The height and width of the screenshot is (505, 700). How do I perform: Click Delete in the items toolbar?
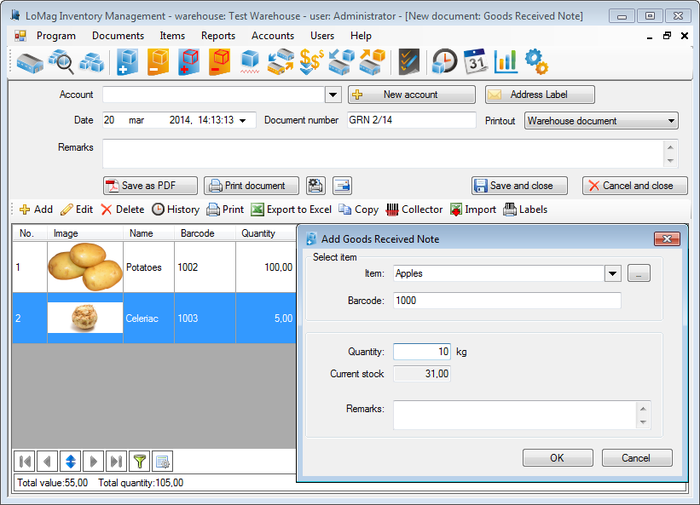pyautogui.click(x=123, y=209)
